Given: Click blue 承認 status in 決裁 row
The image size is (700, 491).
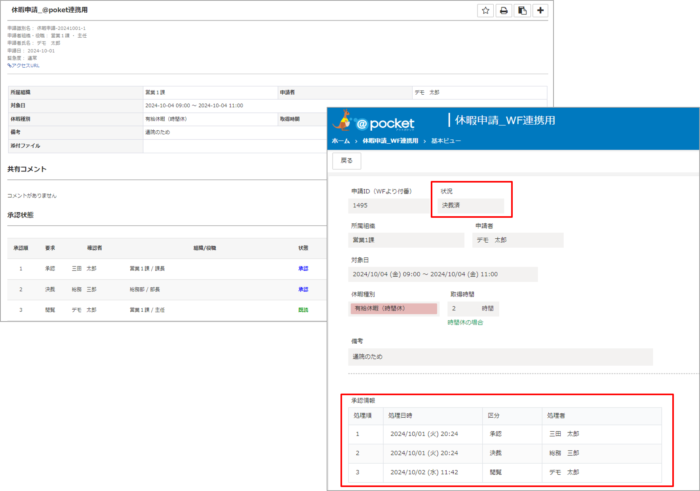Looking at the screenshot, I should pyautogui.click(x=303, y=290).
